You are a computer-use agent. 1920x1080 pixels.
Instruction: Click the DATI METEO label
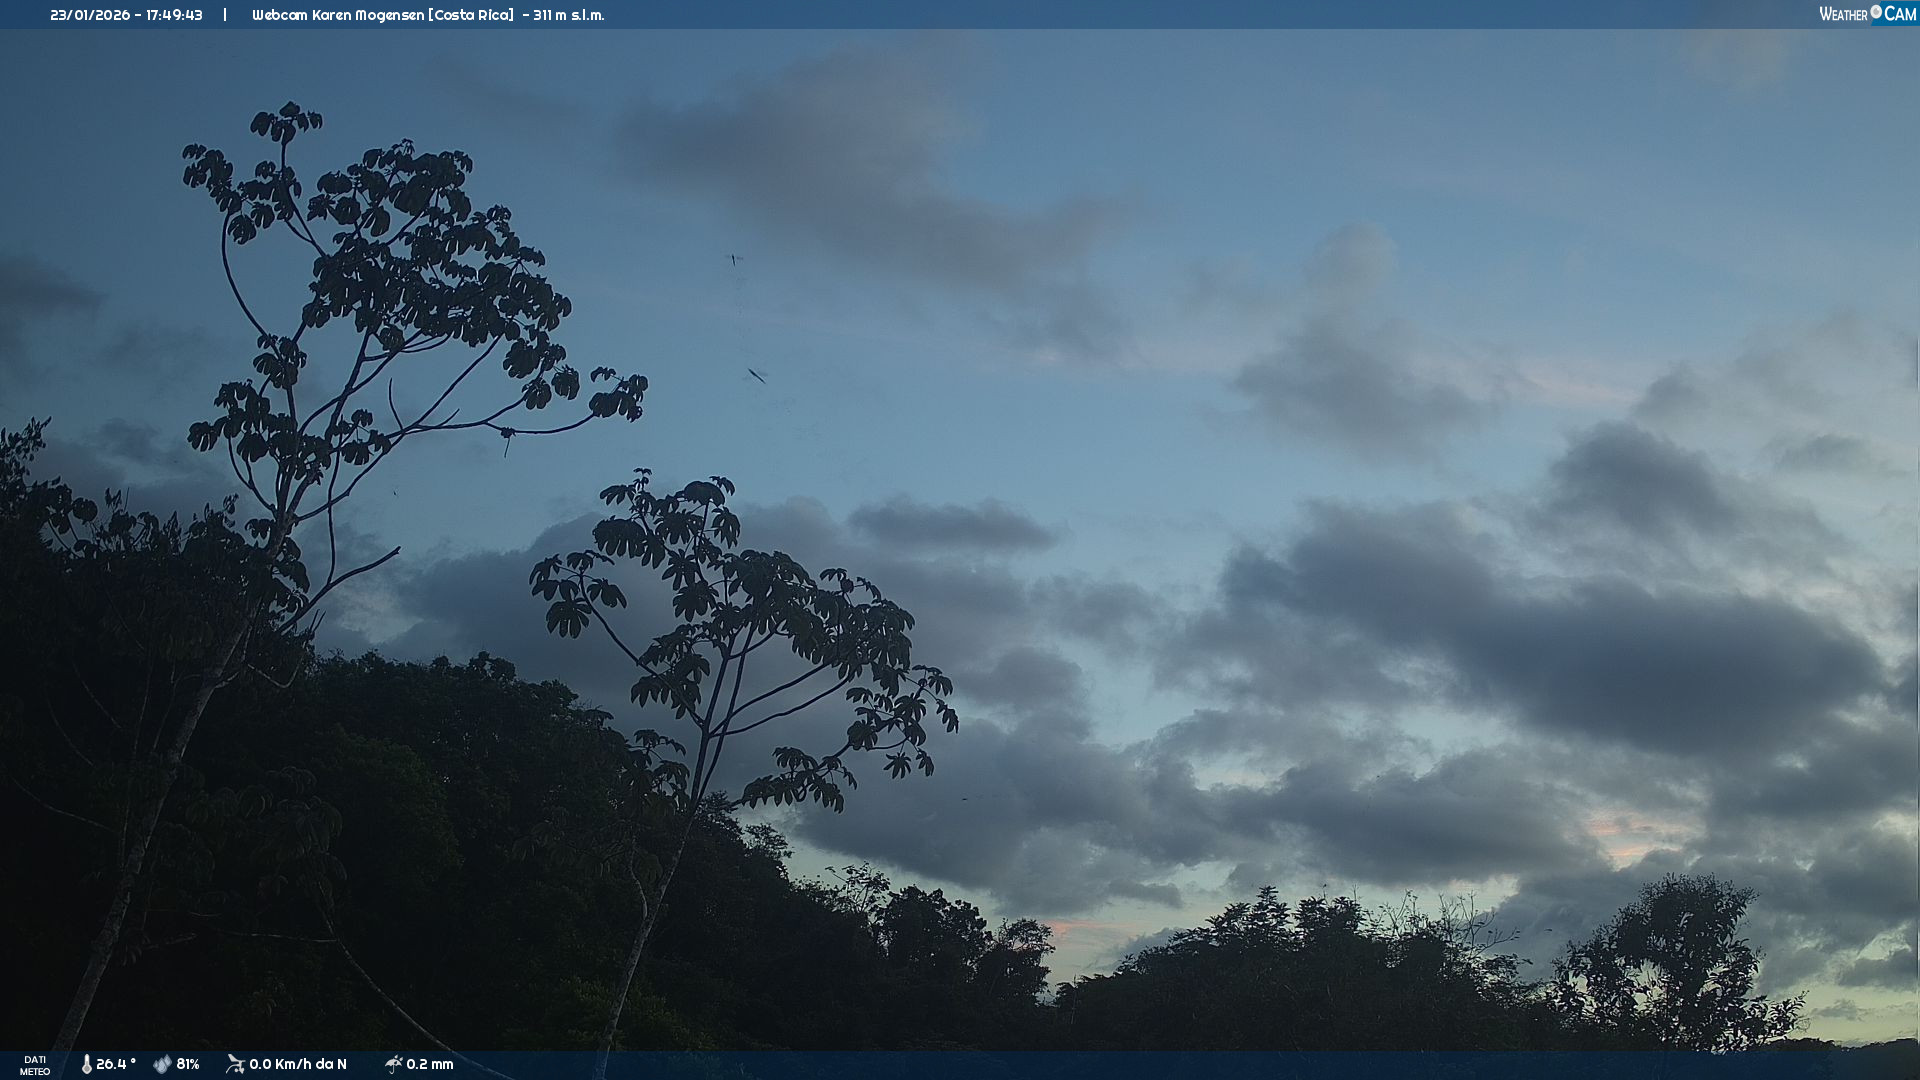click(x=35, y=1065)
